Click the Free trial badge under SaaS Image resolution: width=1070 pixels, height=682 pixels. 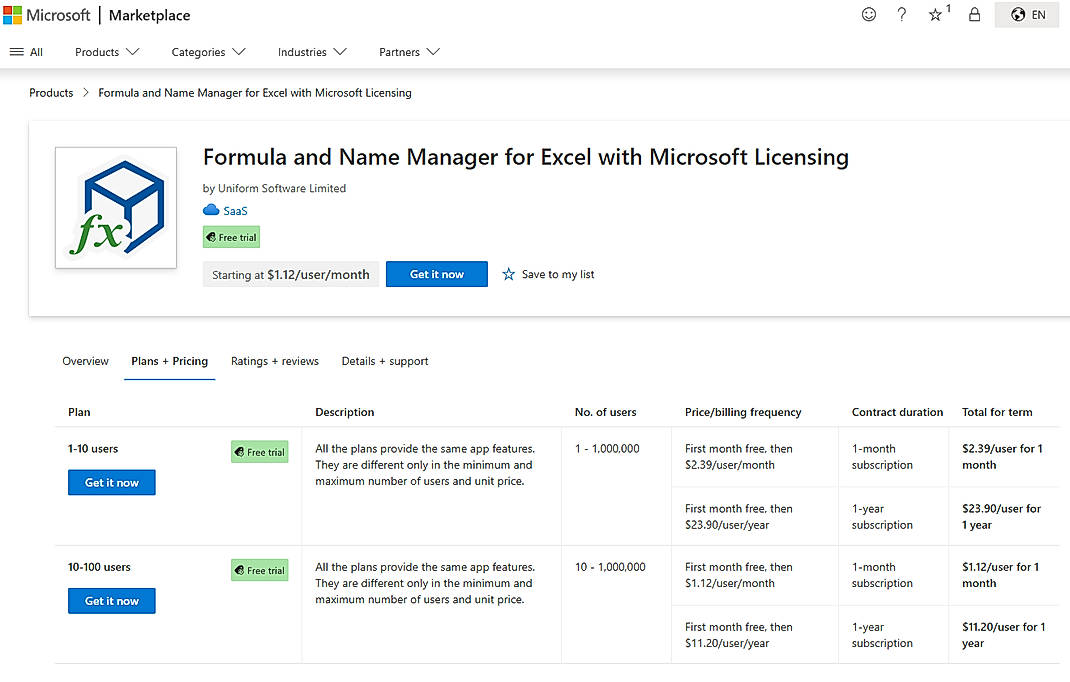pyautogui.click(x=231, y=237)
